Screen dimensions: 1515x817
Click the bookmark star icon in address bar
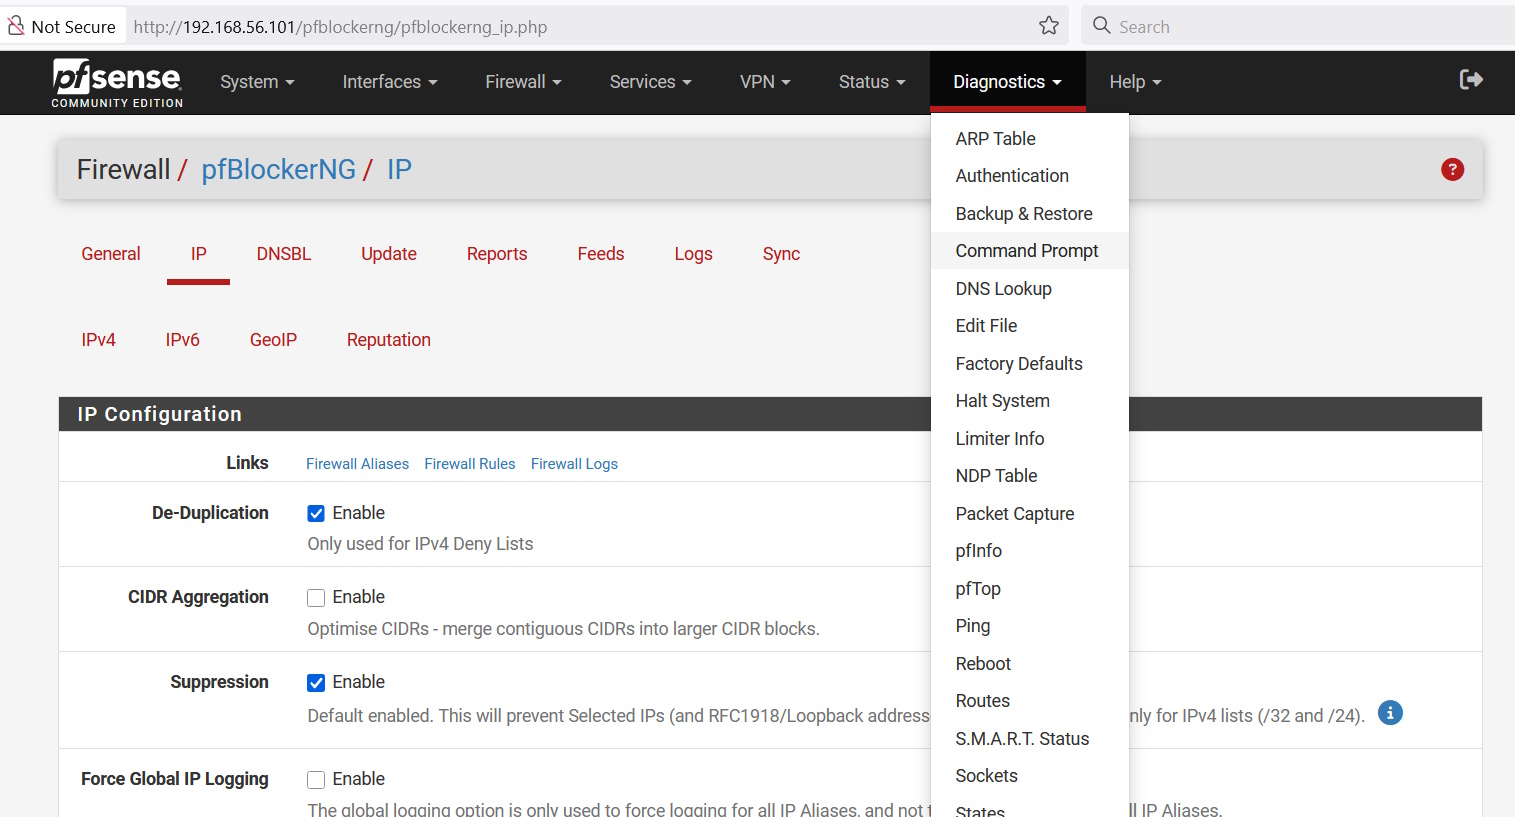(x=1048, y=26)
